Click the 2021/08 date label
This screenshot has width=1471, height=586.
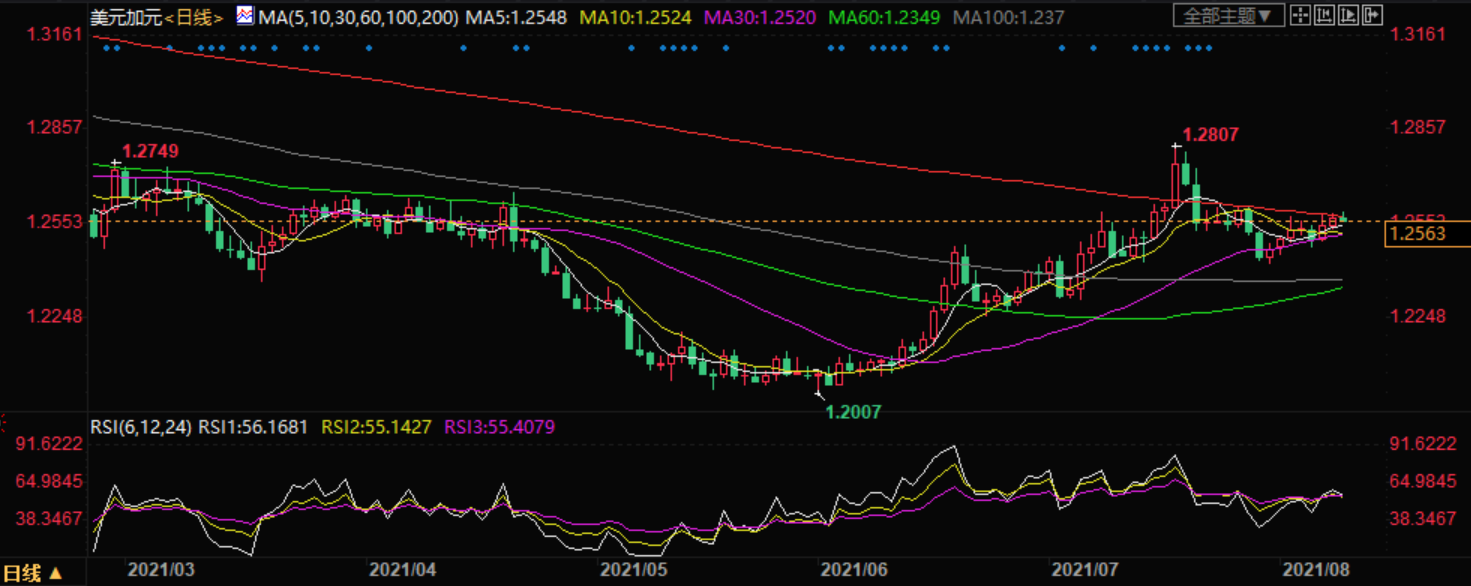(1316, 569)
